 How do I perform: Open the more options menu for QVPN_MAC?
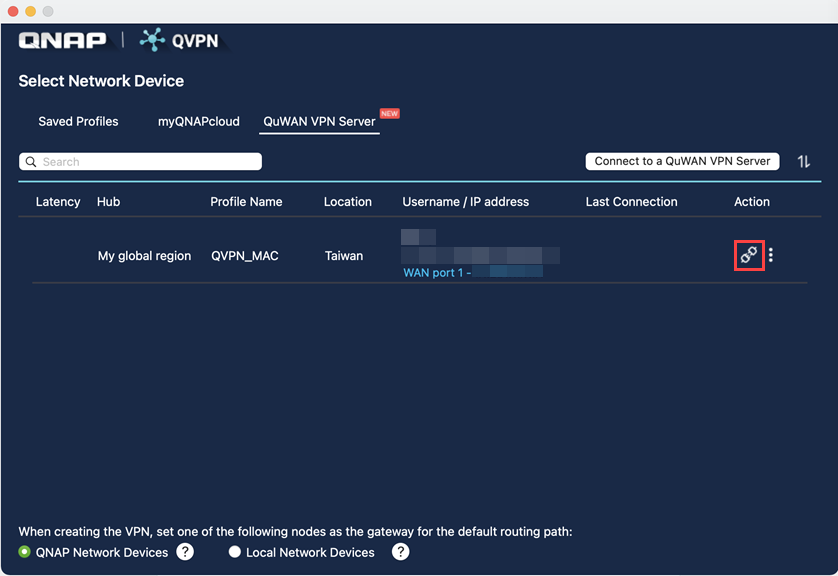(771, 255)
